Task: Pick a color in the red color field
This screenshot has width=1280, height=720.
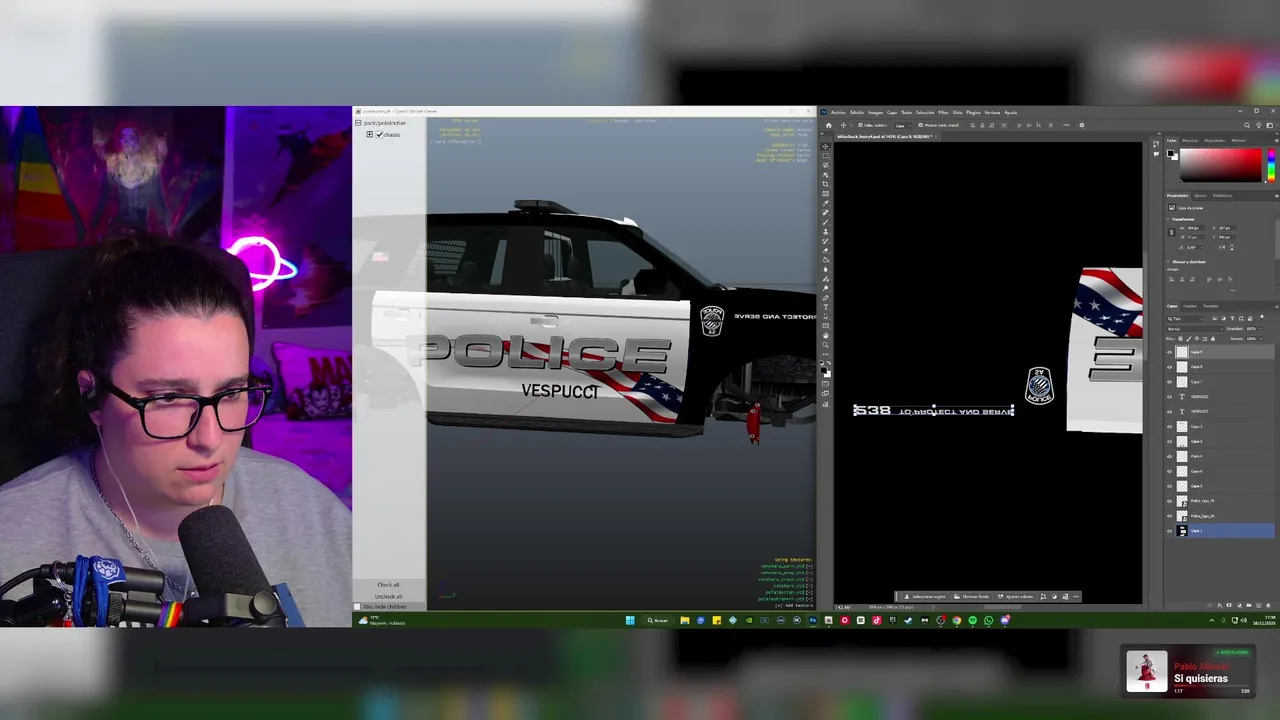Action: coord(1221,165)
